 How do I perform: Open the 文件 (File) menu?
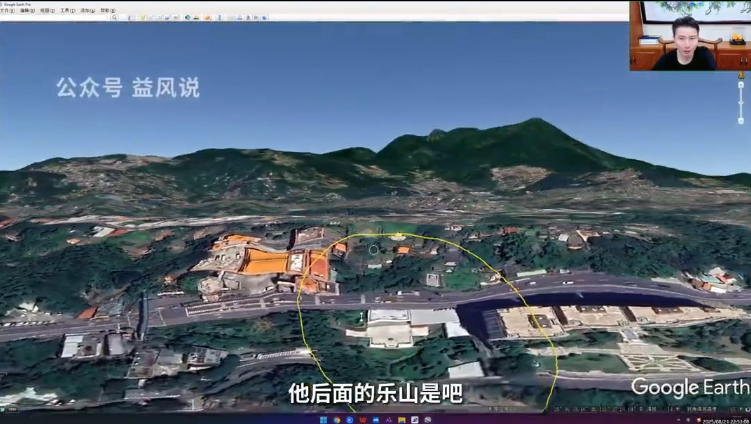5,10
